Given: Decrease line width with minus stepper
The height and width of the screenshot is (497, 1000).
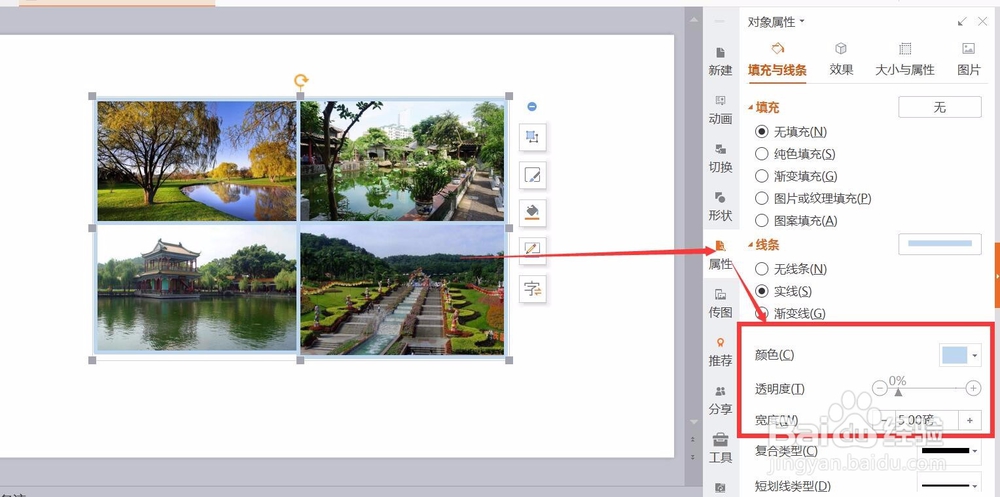Looking at the screenshot, I should pos(886,420).
